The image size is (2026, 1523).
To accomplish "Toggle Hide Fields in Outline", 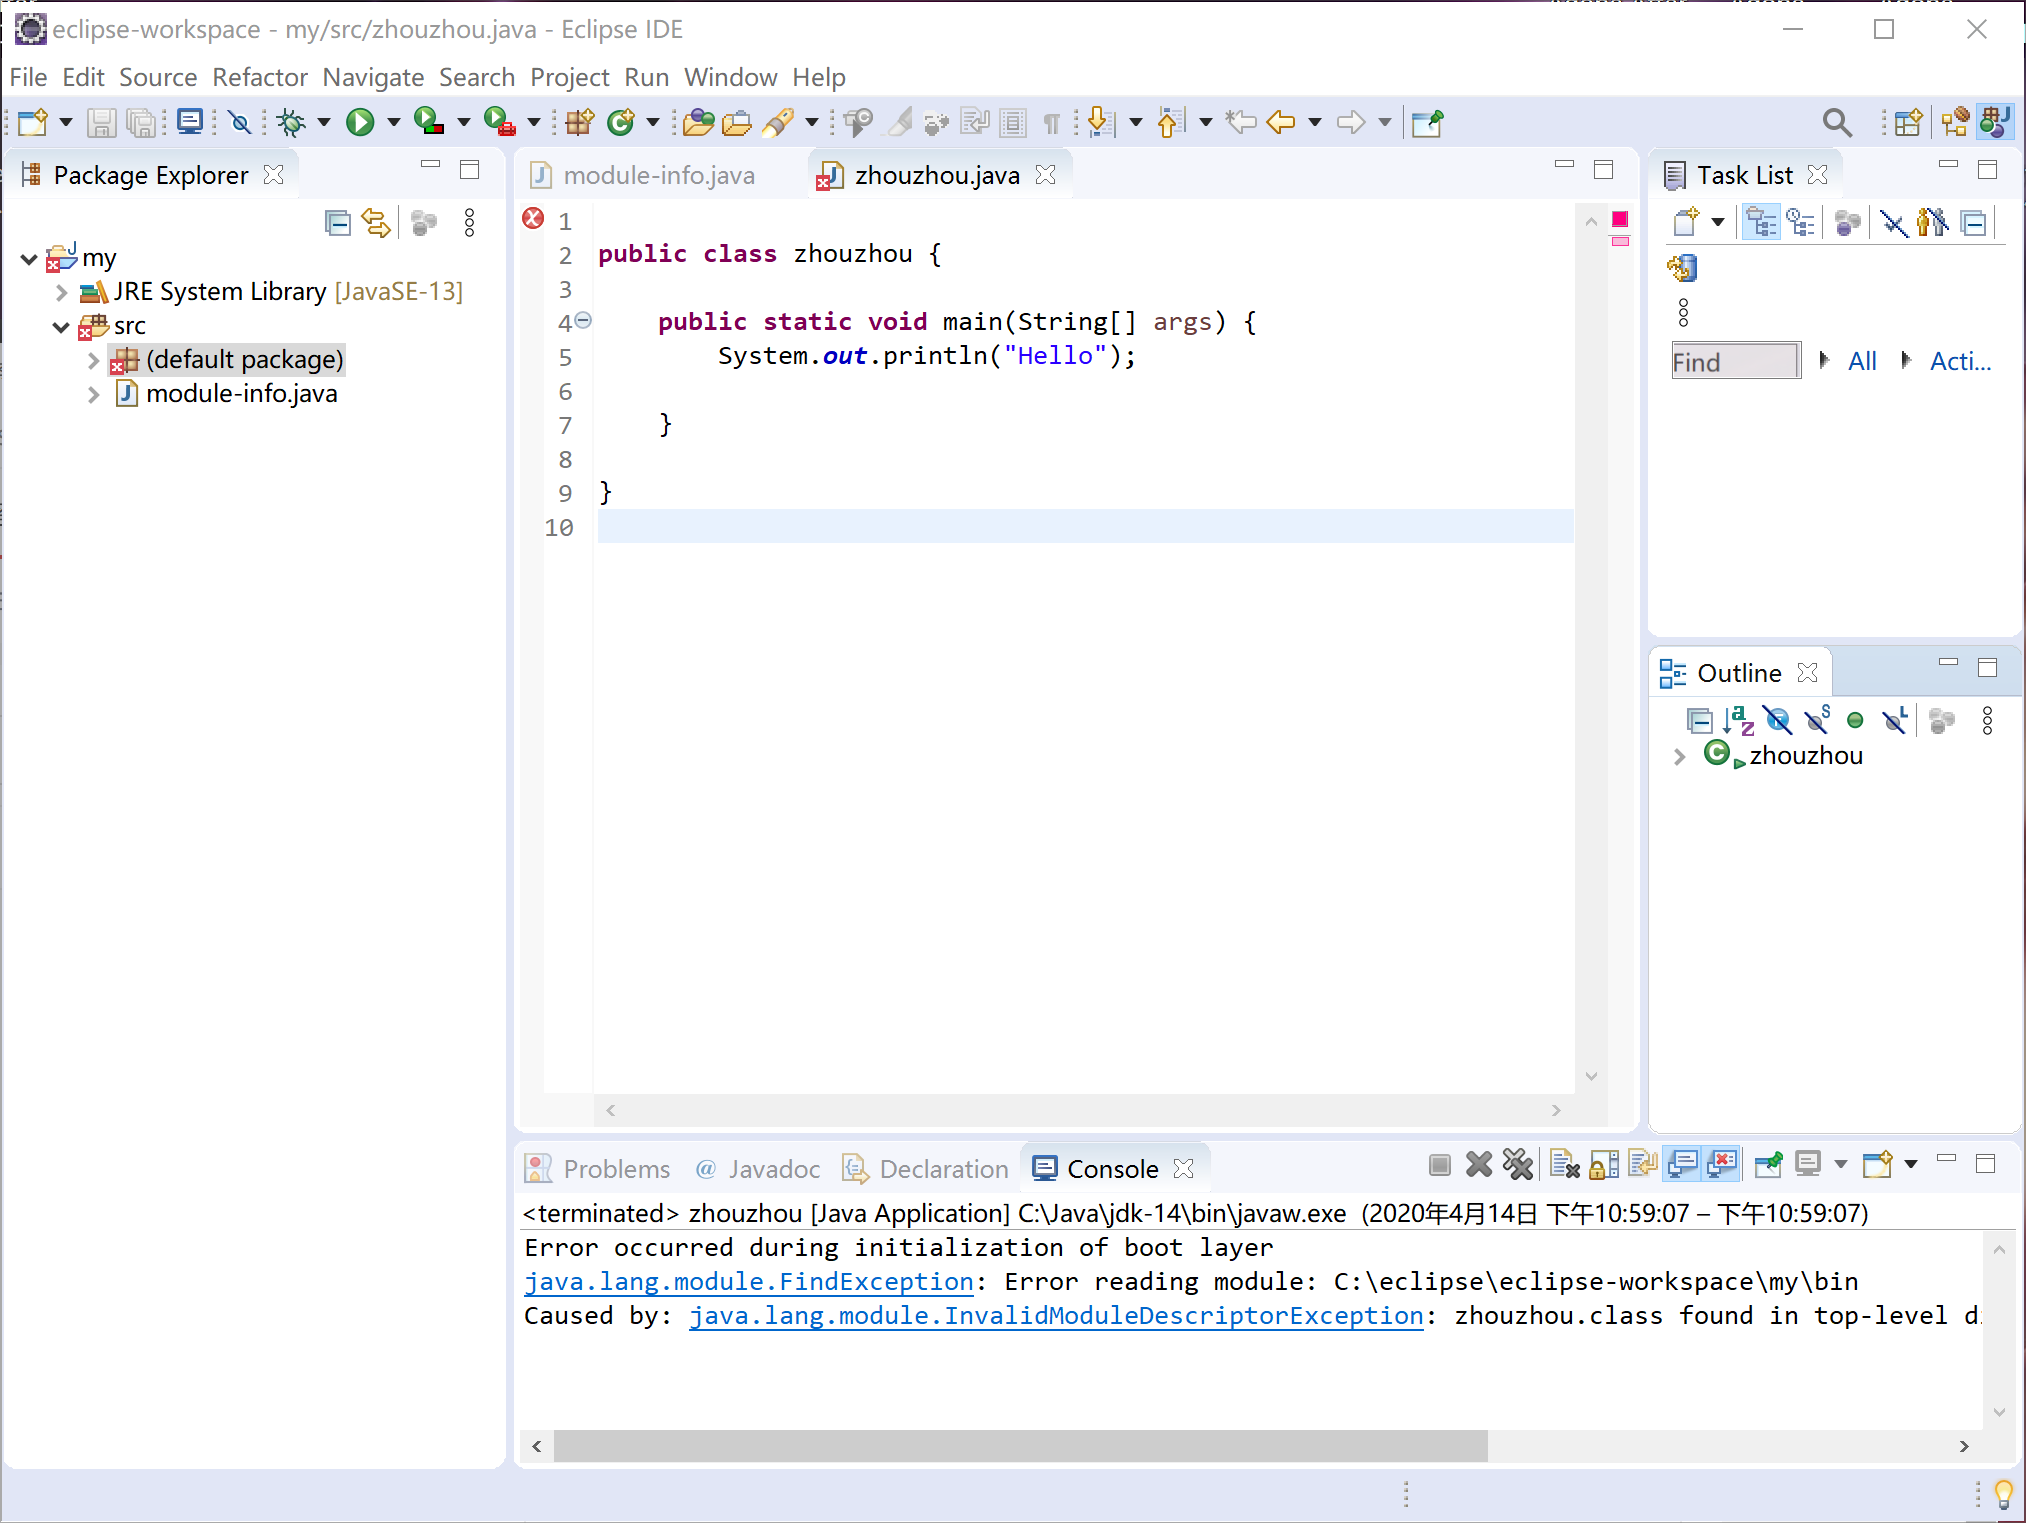I will (x=1778, y=720).
